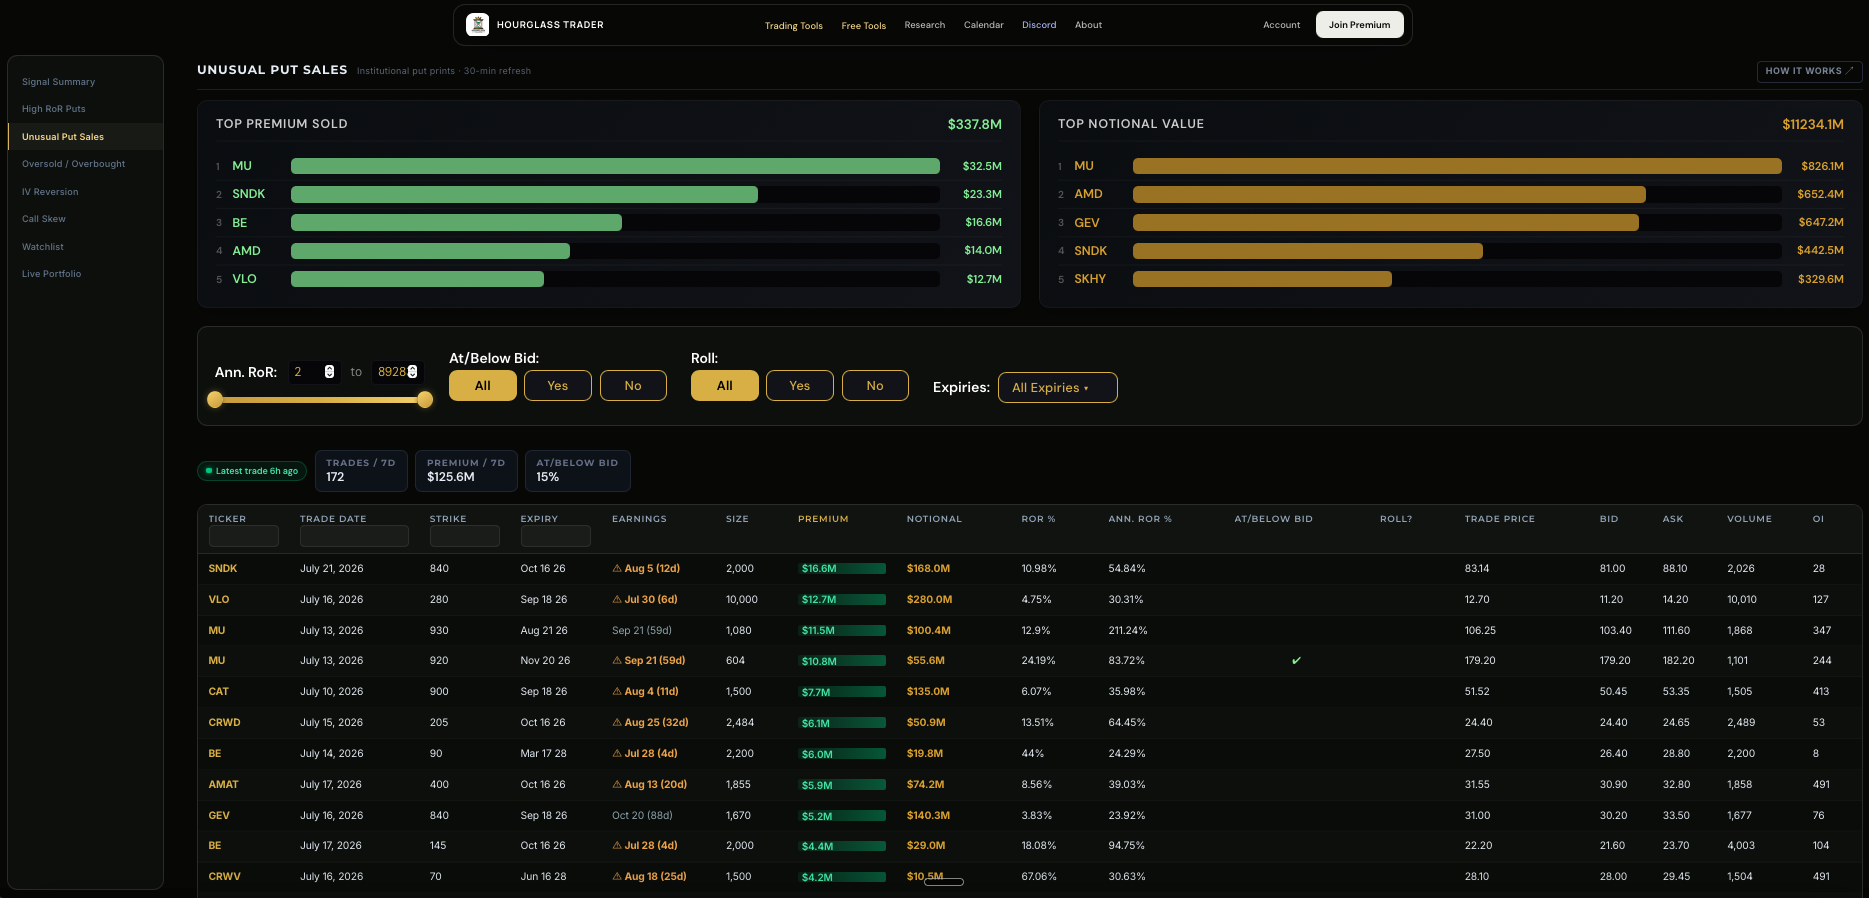1869x898 pixels.
Task: Click the warning icon beside Aug 5 (12d)
Action: 617,569
